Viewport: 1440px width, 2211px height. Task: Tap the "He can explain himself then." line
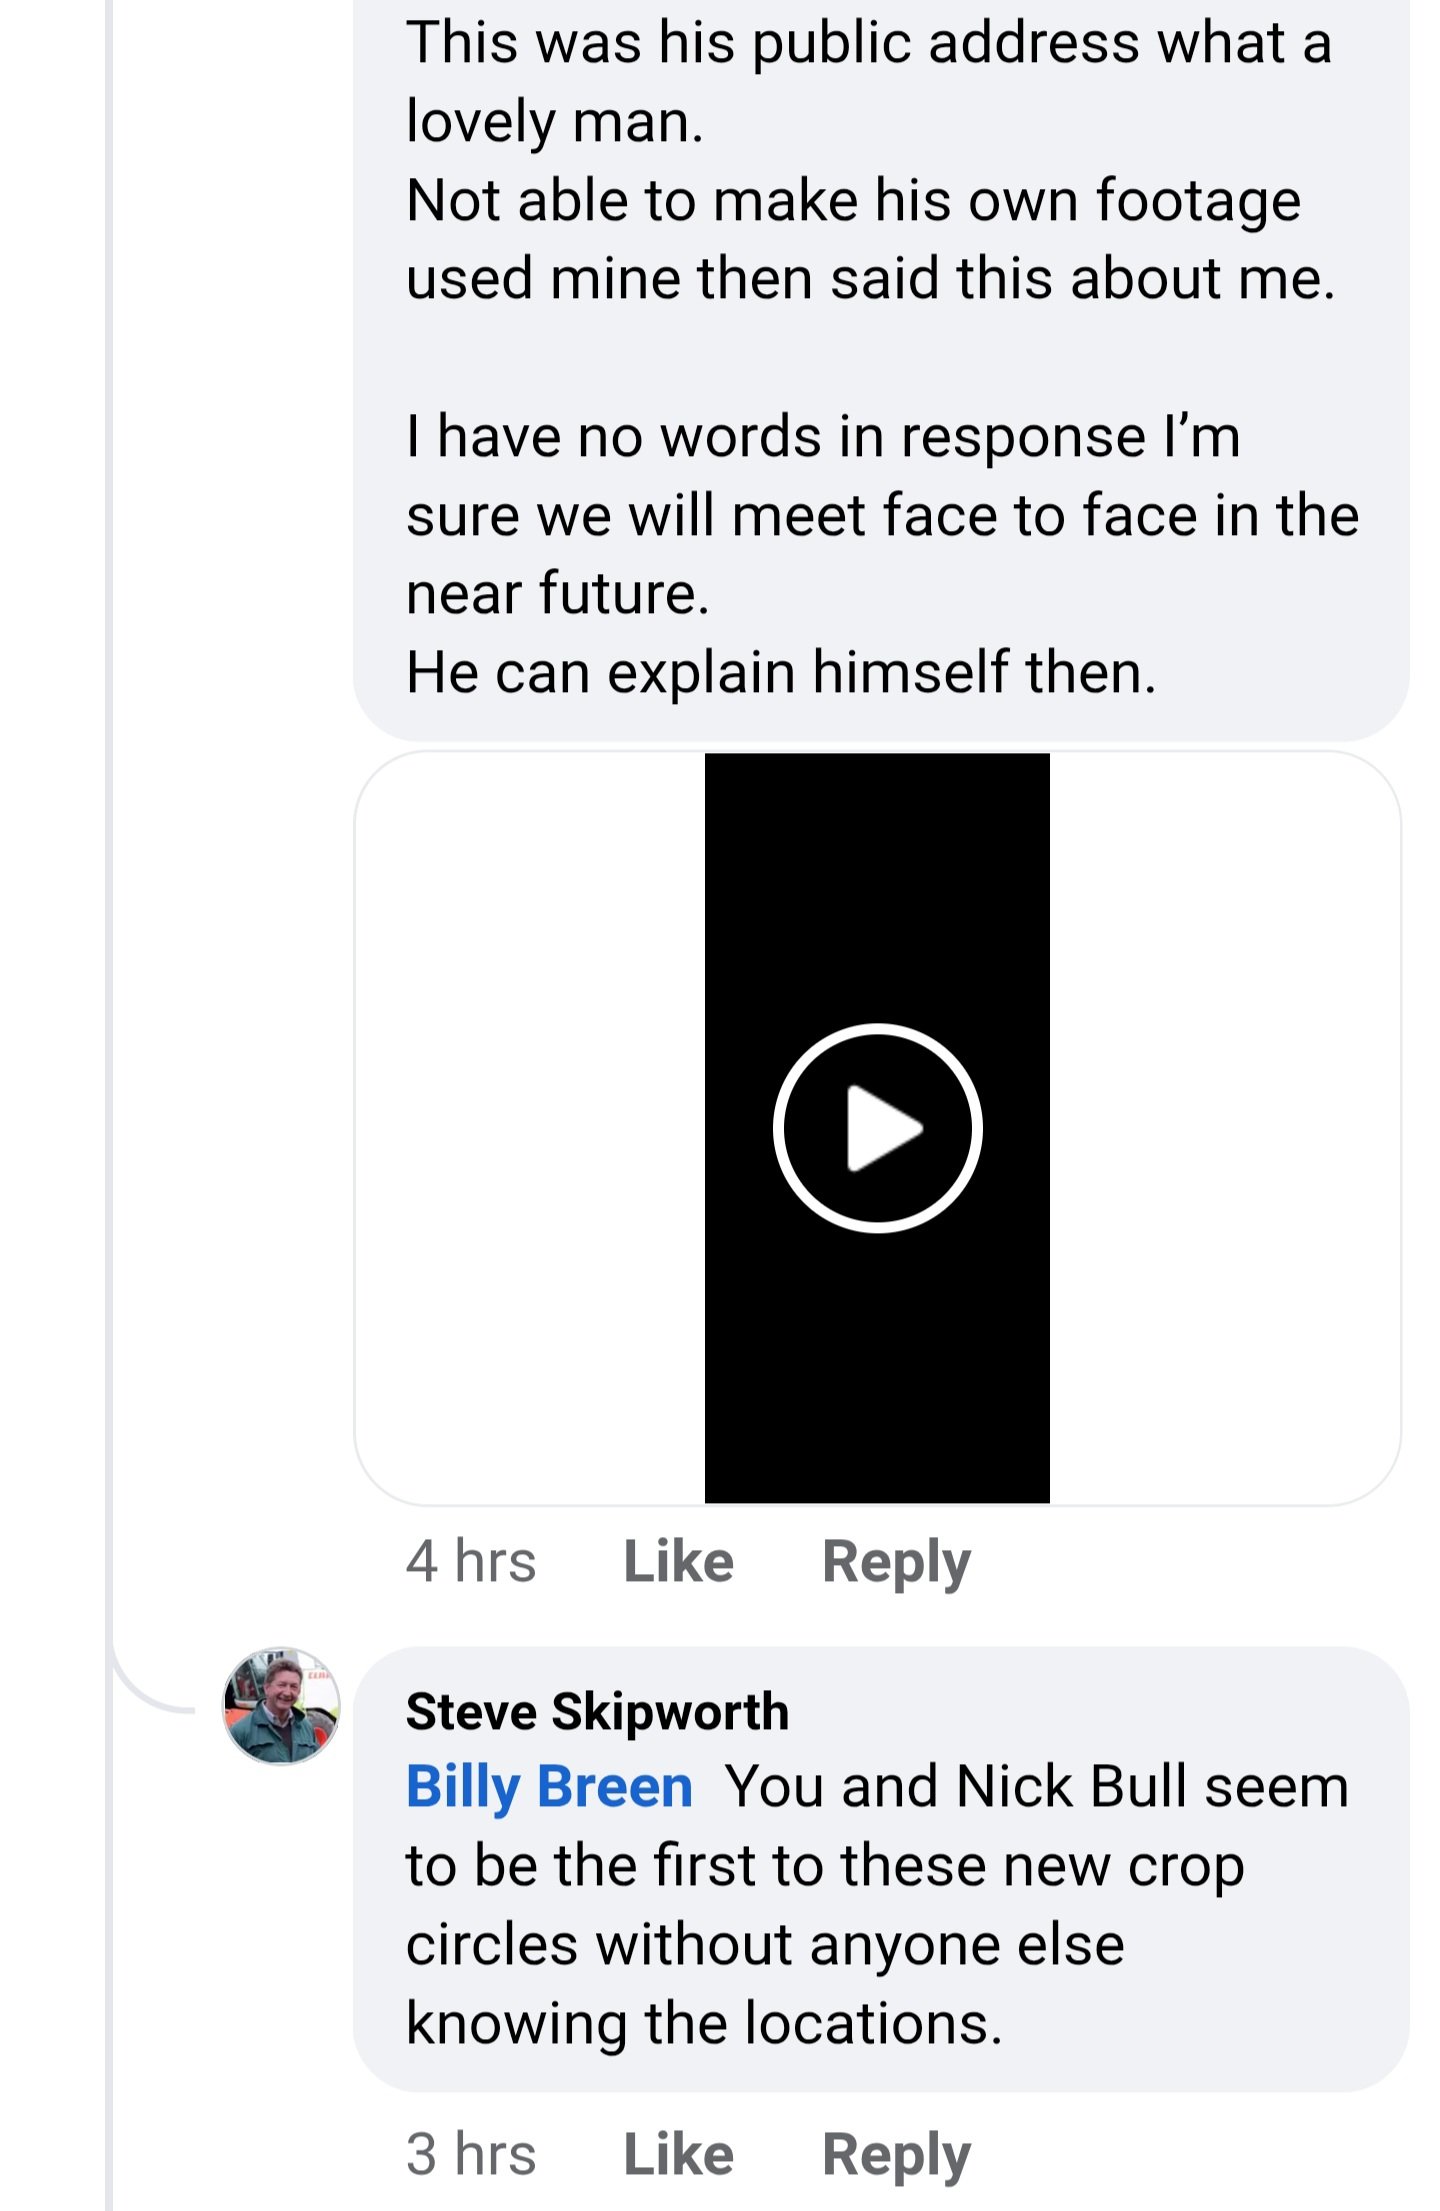tap(780, 671)
